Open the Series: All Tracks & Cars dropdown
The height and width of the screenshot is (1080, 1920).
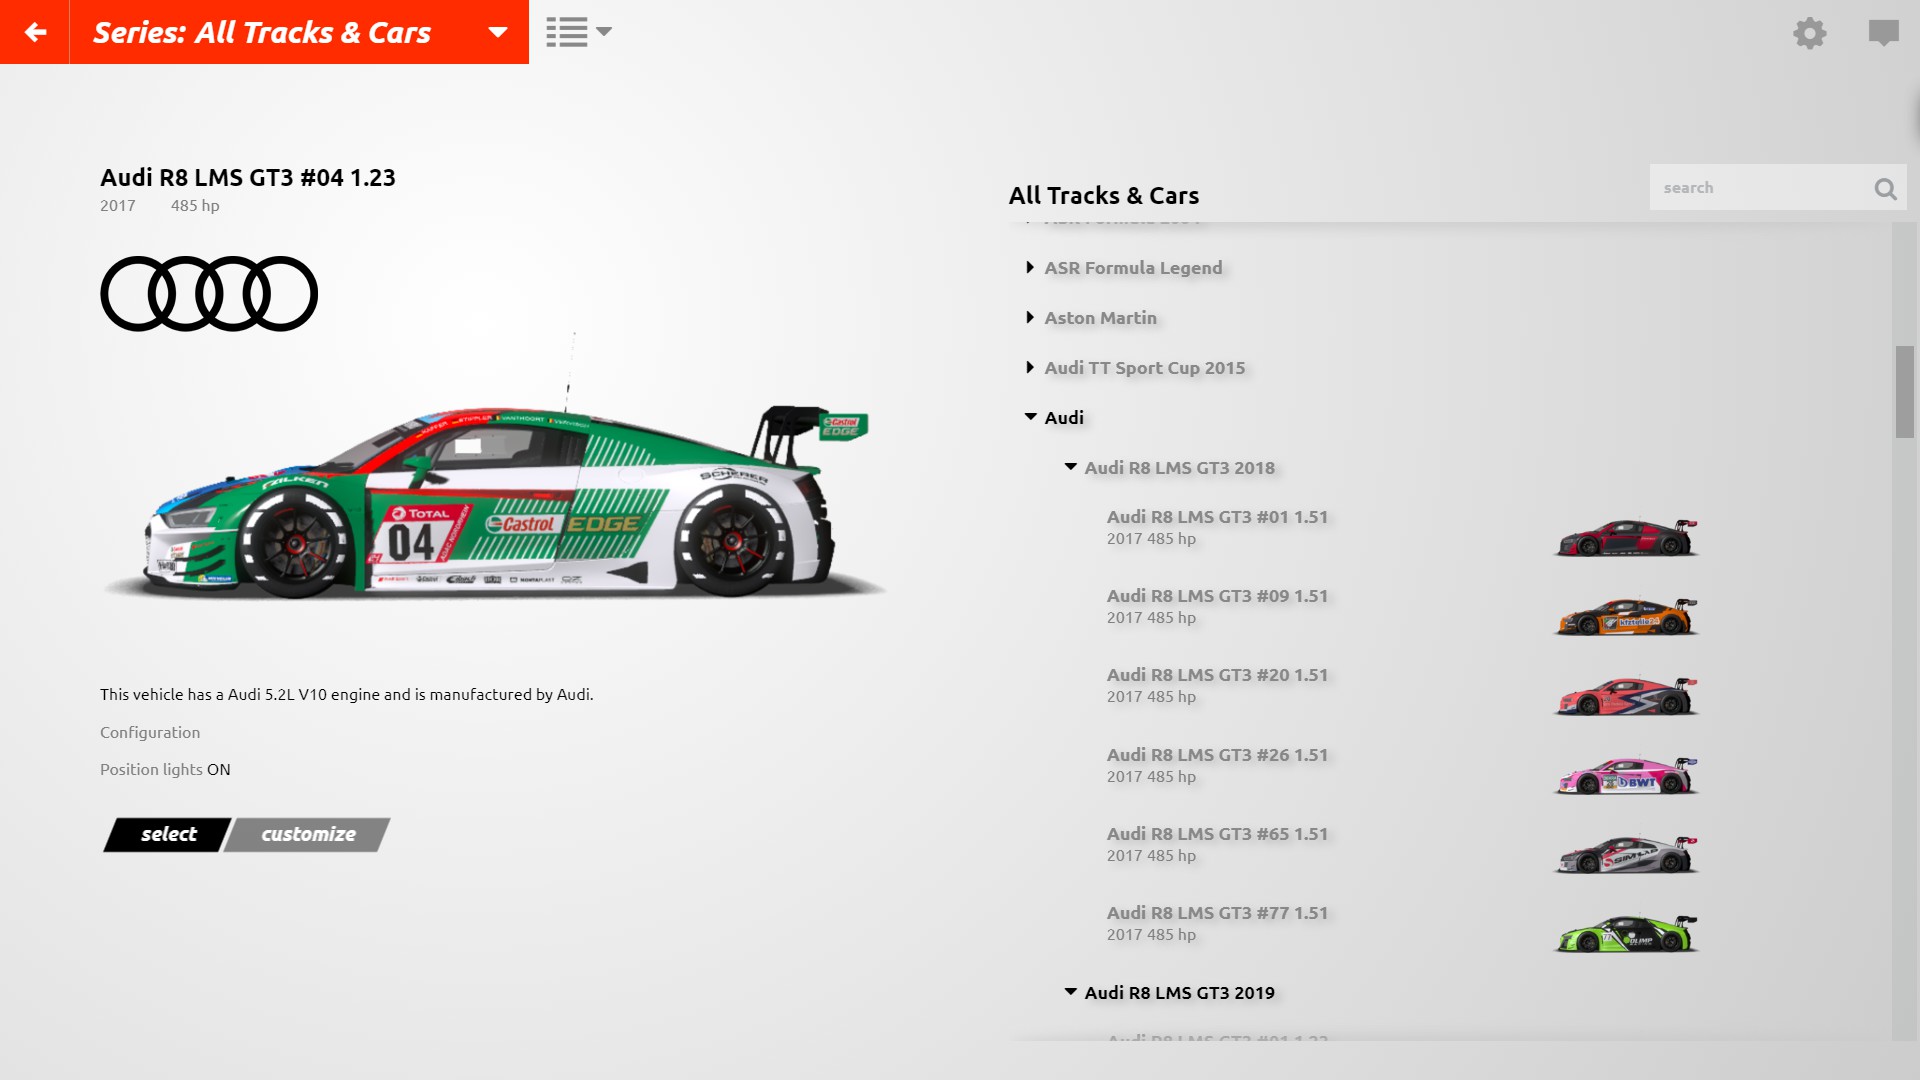[x=299, y=32]
